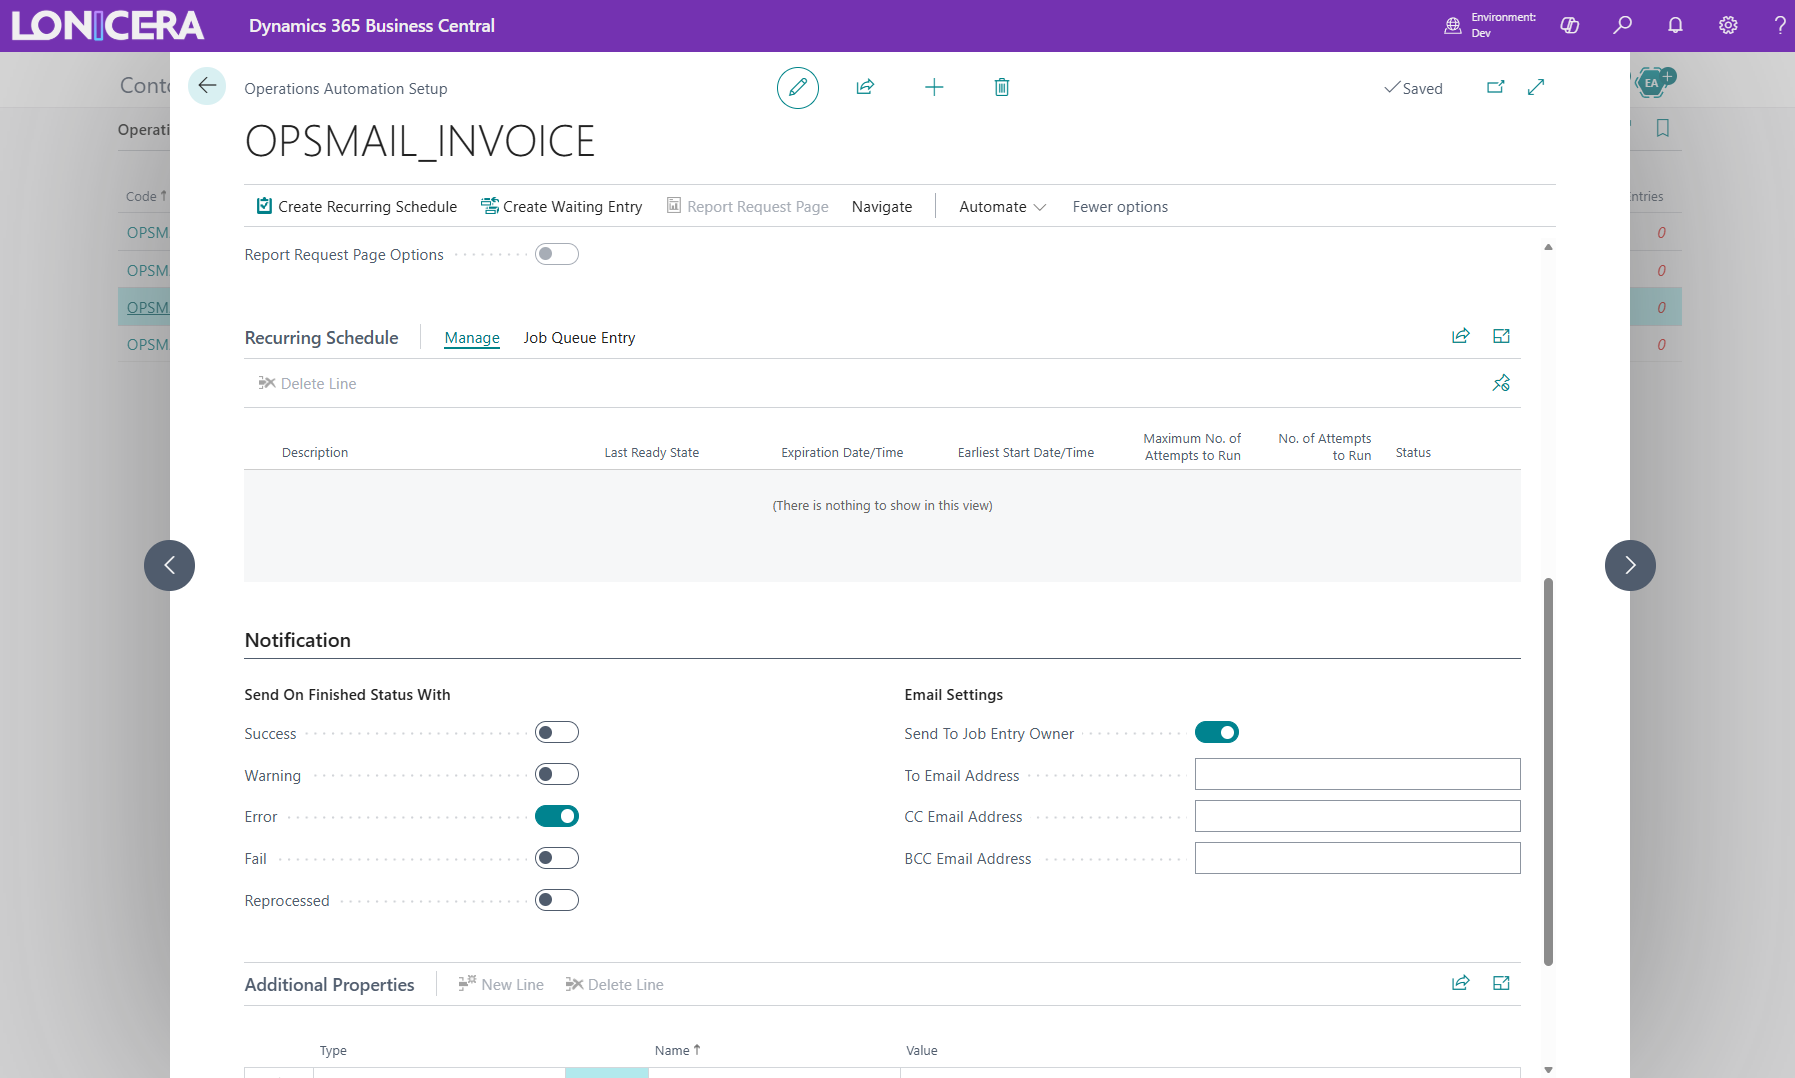Click the page vertical scrollbar thumb
This screenshot has width=1795, height=1078.
[x=1548, y=772]
